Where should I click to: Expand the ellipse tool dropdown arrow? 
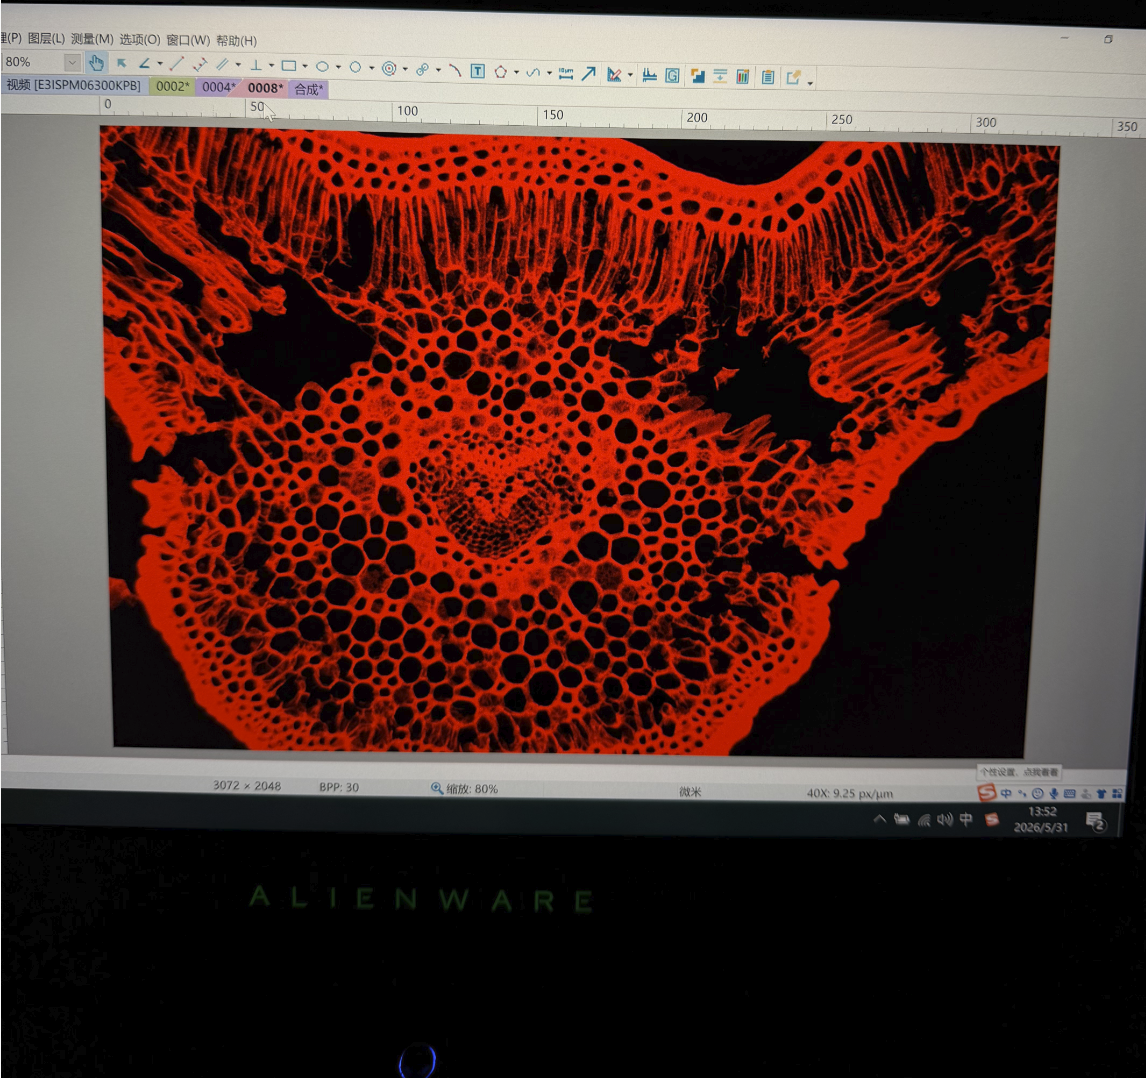point(338,67)
